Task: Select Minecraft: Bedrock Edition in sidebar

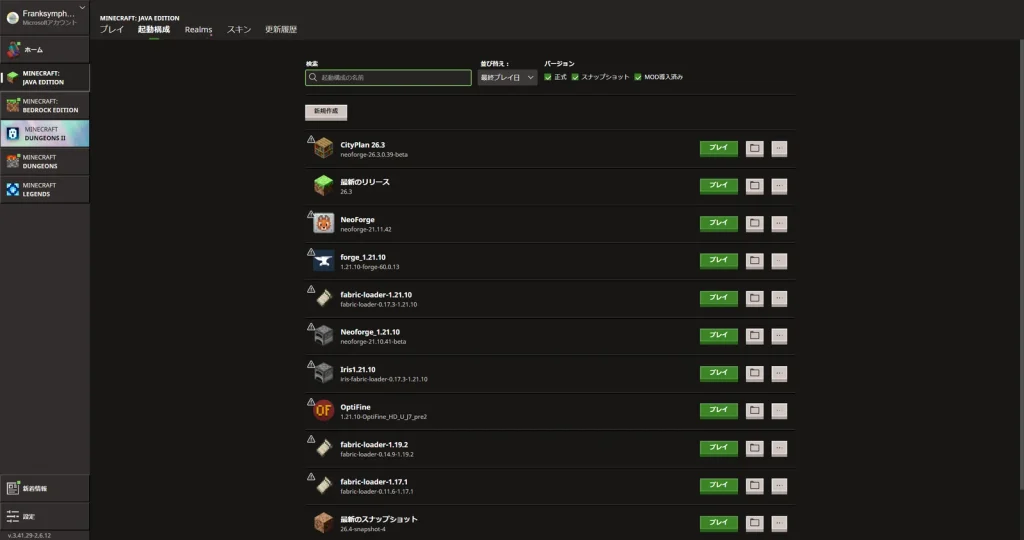Action: tap(44, 106)
